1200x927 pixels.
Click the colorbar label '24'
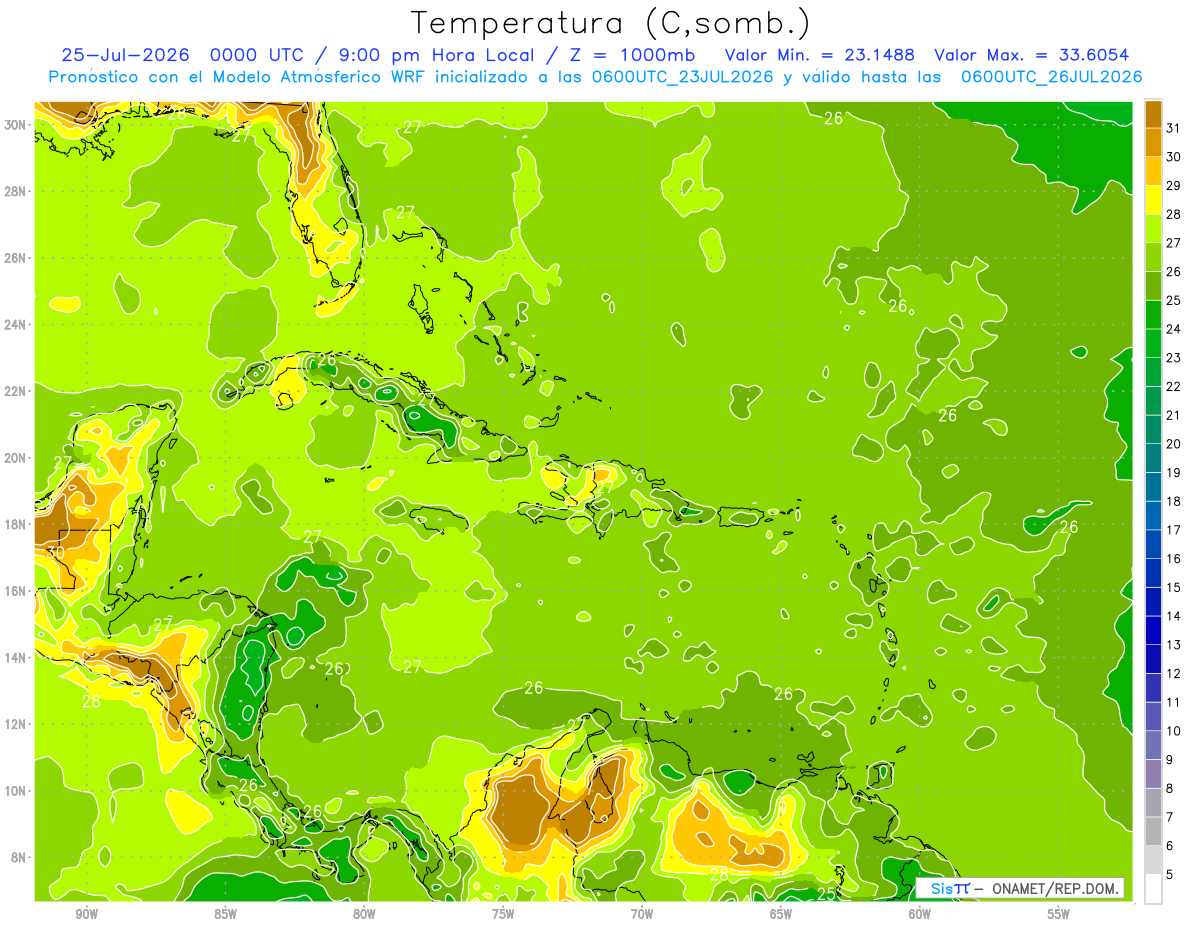point(1174,329)
